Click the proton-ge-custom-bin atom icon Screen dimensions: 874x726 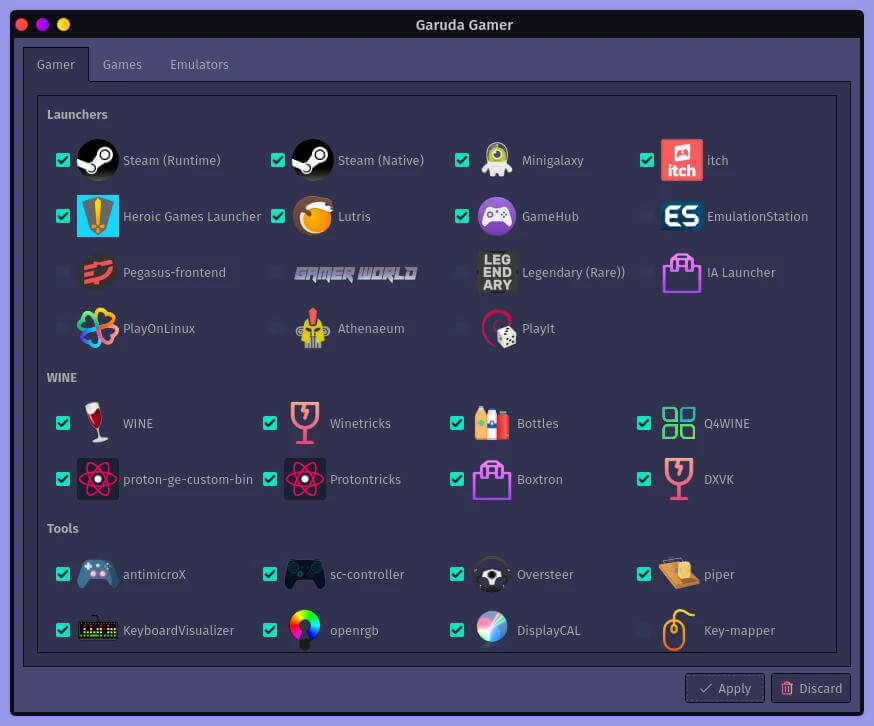point(98,479)
